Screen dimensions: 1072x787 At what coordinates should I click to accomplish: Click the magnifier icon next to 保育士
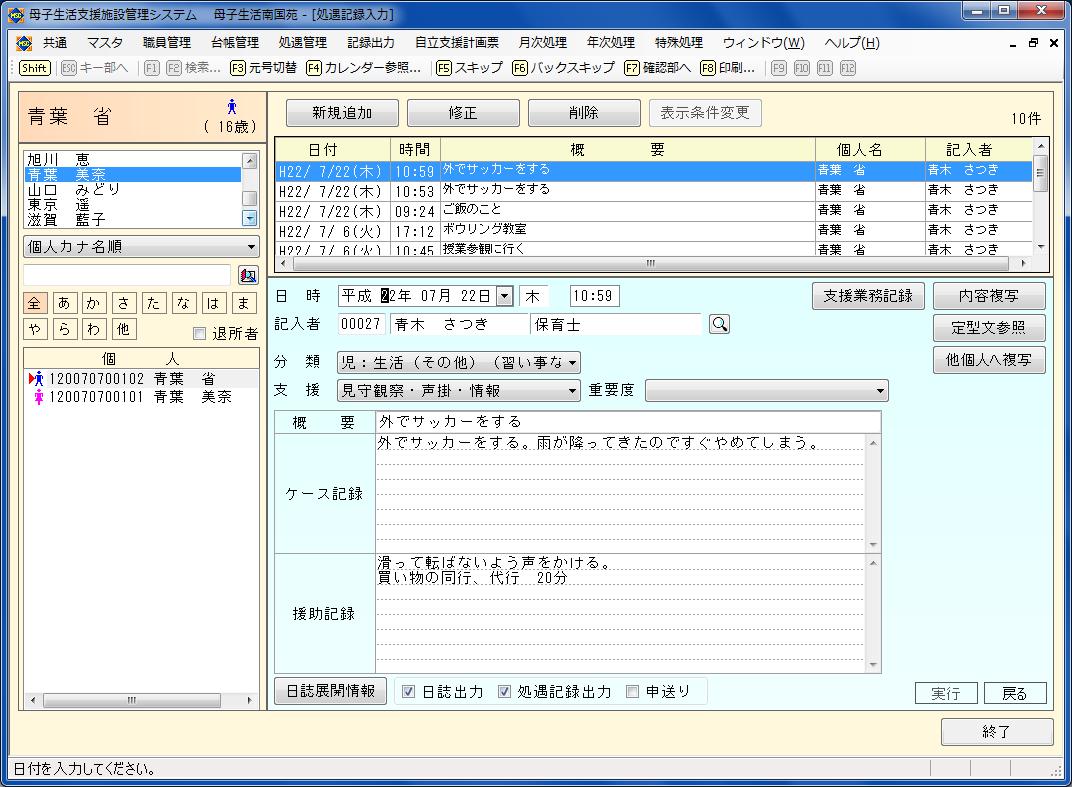(720, 324)
